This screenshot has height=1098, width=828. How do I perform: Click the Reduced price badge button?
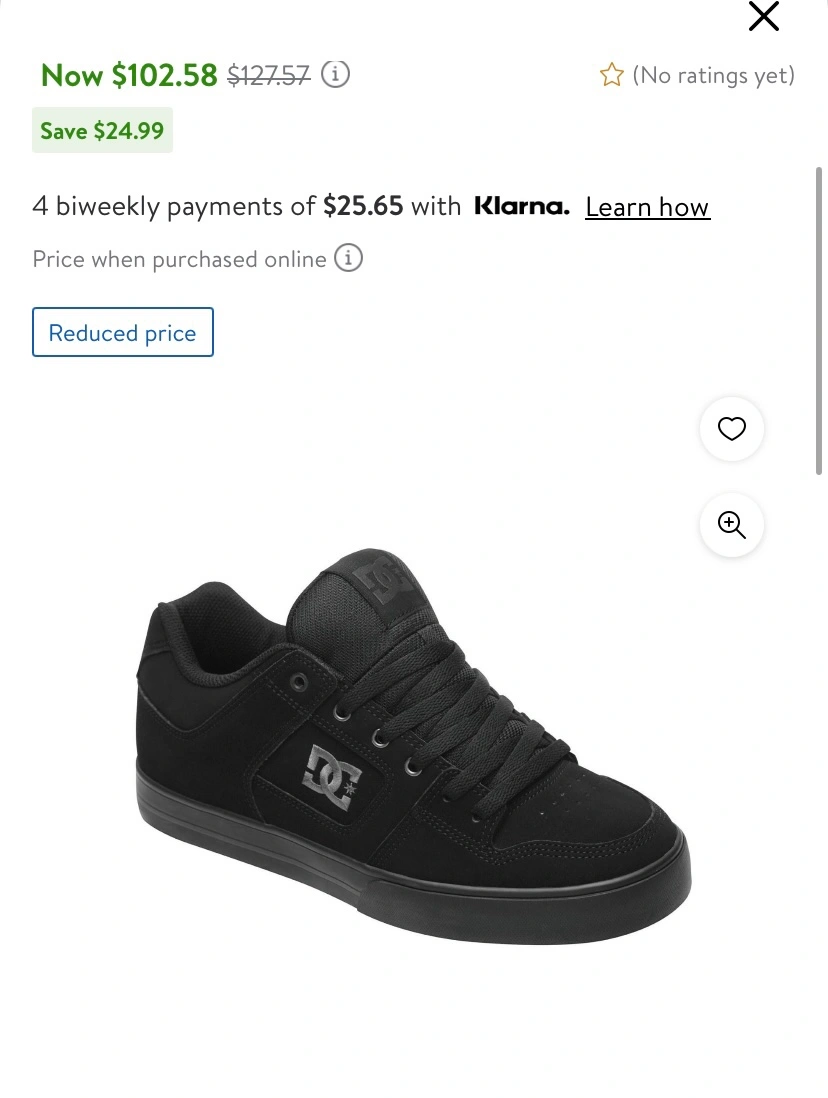coord(122,332)
